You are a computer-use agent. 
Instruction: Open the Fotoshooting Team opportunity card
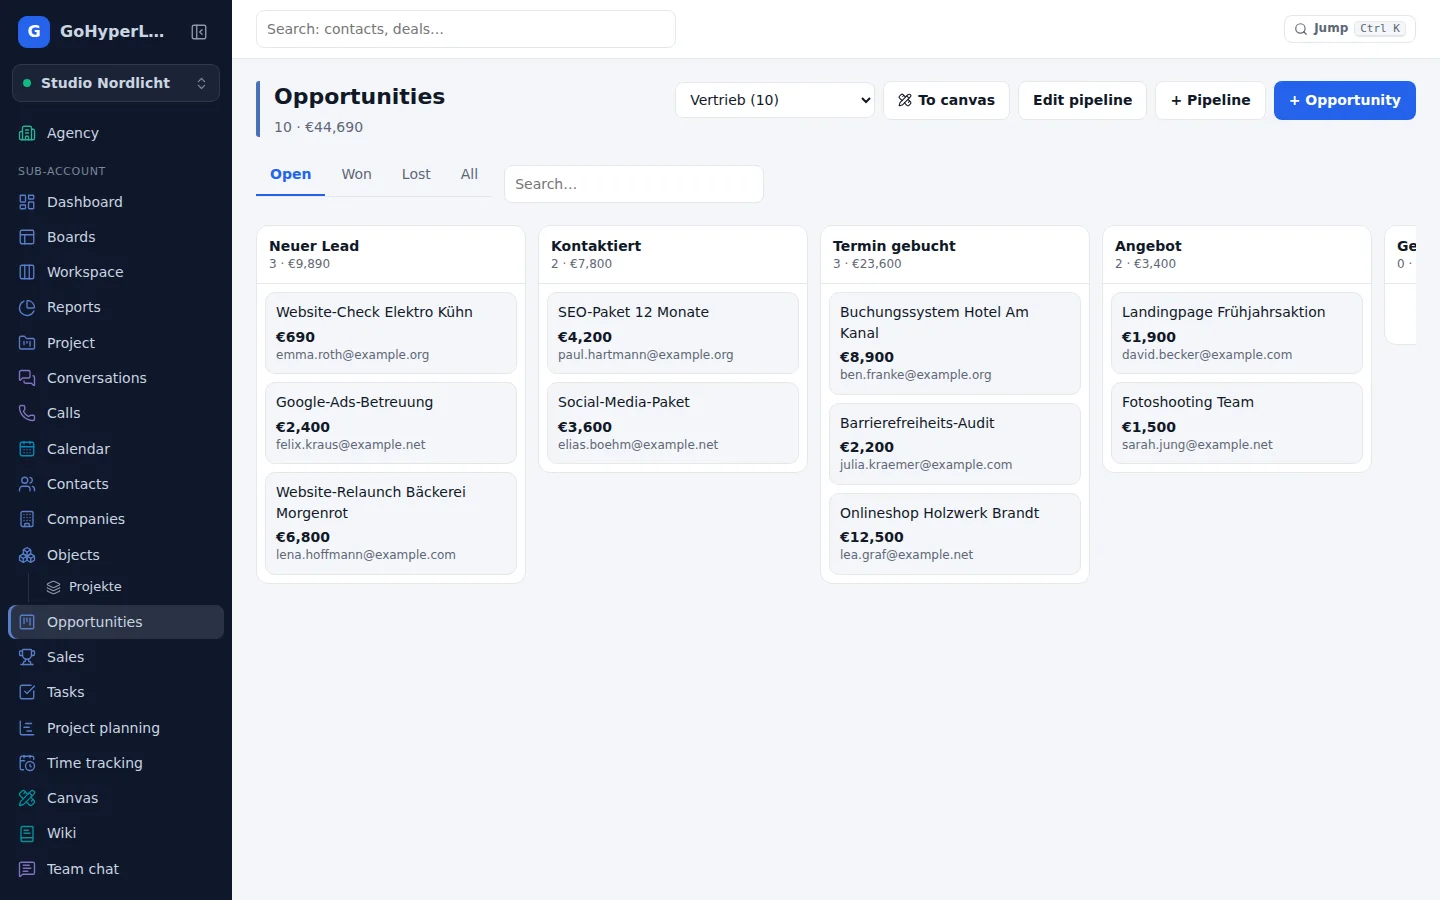(1237, 423)
